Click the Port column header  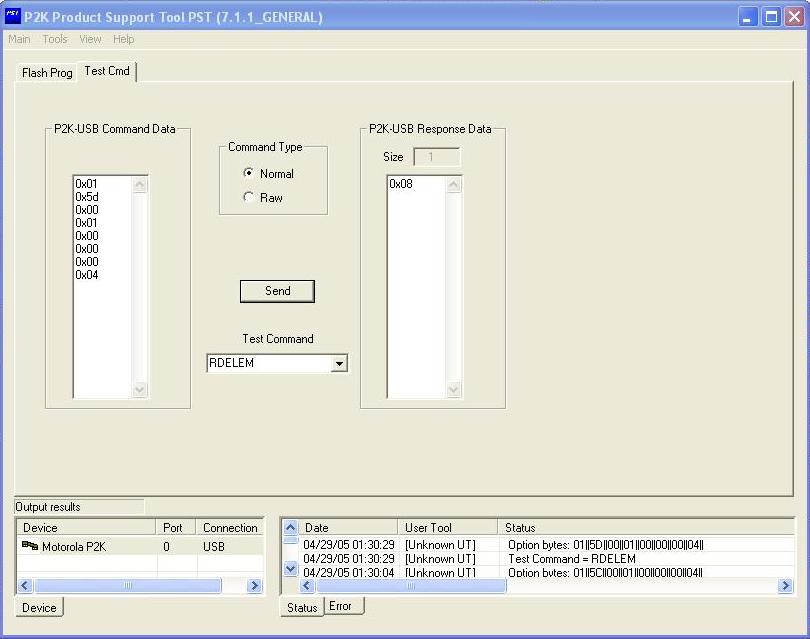coord(176,527)
